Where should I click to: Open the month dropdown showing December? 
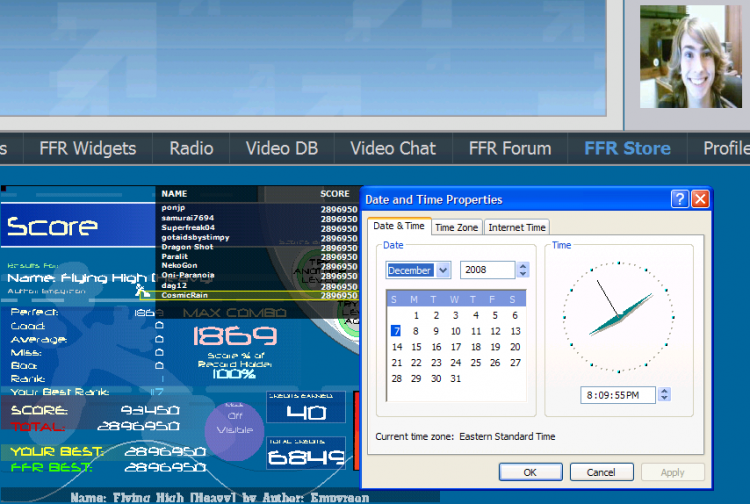pos(442,270)
